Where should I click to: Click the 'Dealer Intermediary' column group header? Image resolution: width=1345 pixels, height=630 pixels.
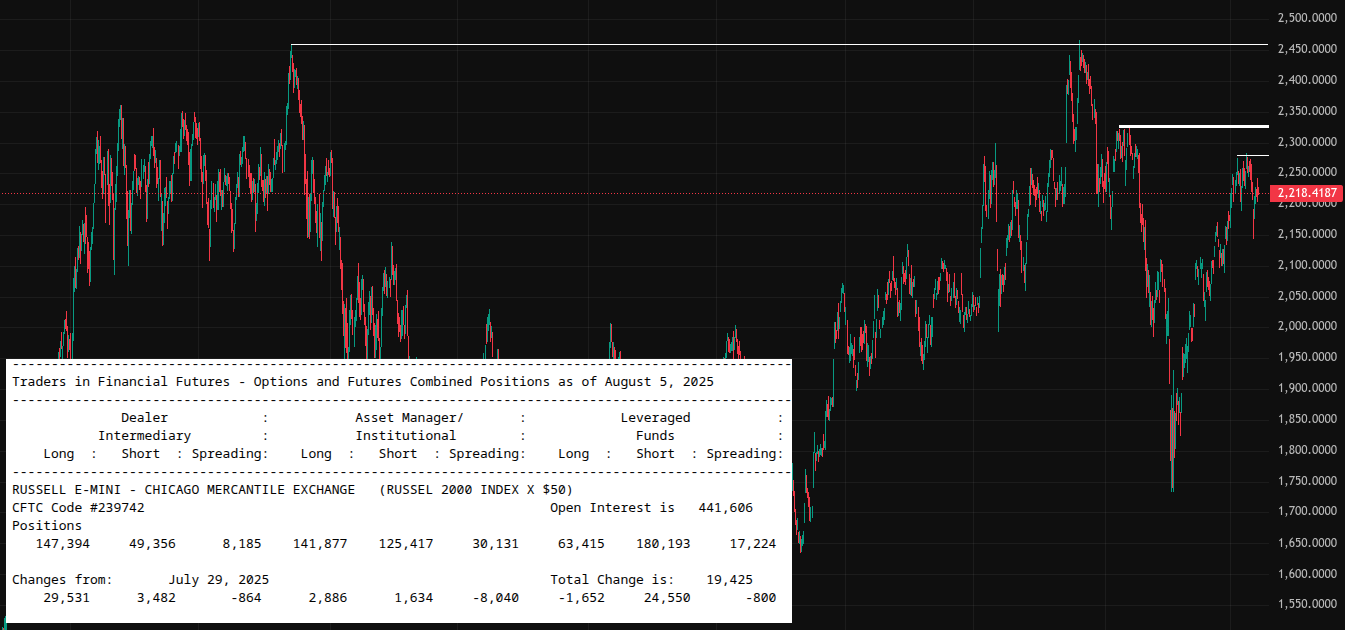click(145, 427)
